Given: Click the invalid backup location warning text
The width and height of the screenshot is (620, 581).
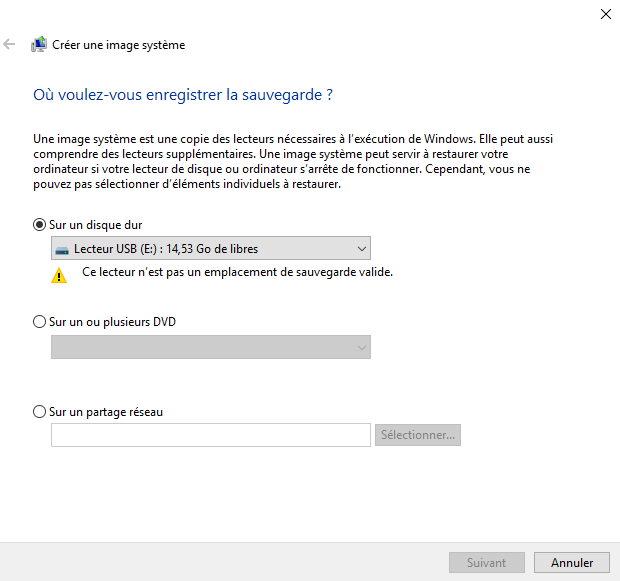Looking at the screenshot, I should click(x=237, y=272).
